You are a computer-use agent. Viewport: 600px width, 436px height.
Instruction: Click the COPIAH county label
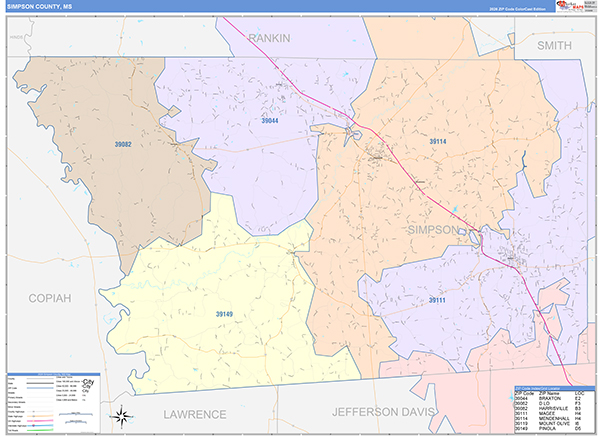pyautogui.click(x=50, y=298)
